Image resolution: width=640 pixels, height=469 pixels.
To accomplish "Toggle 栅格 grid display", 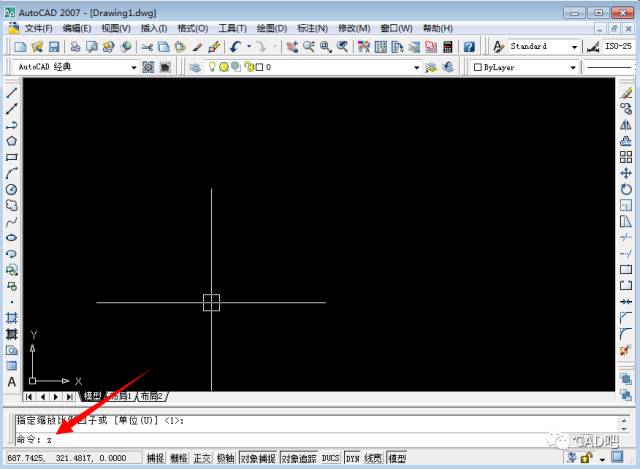I will 179,459.
